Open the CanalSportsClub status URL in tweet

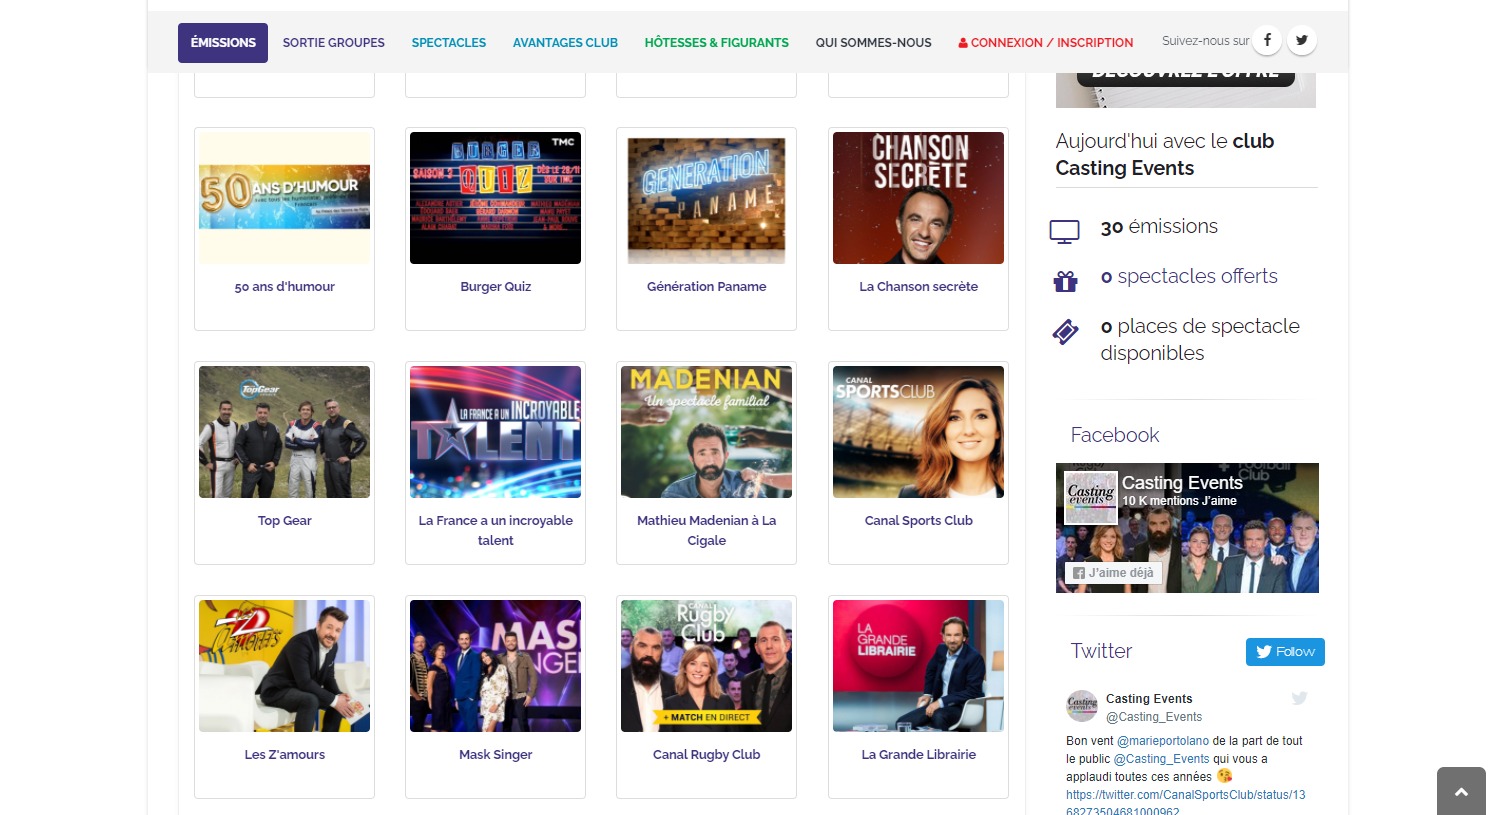1185,803
